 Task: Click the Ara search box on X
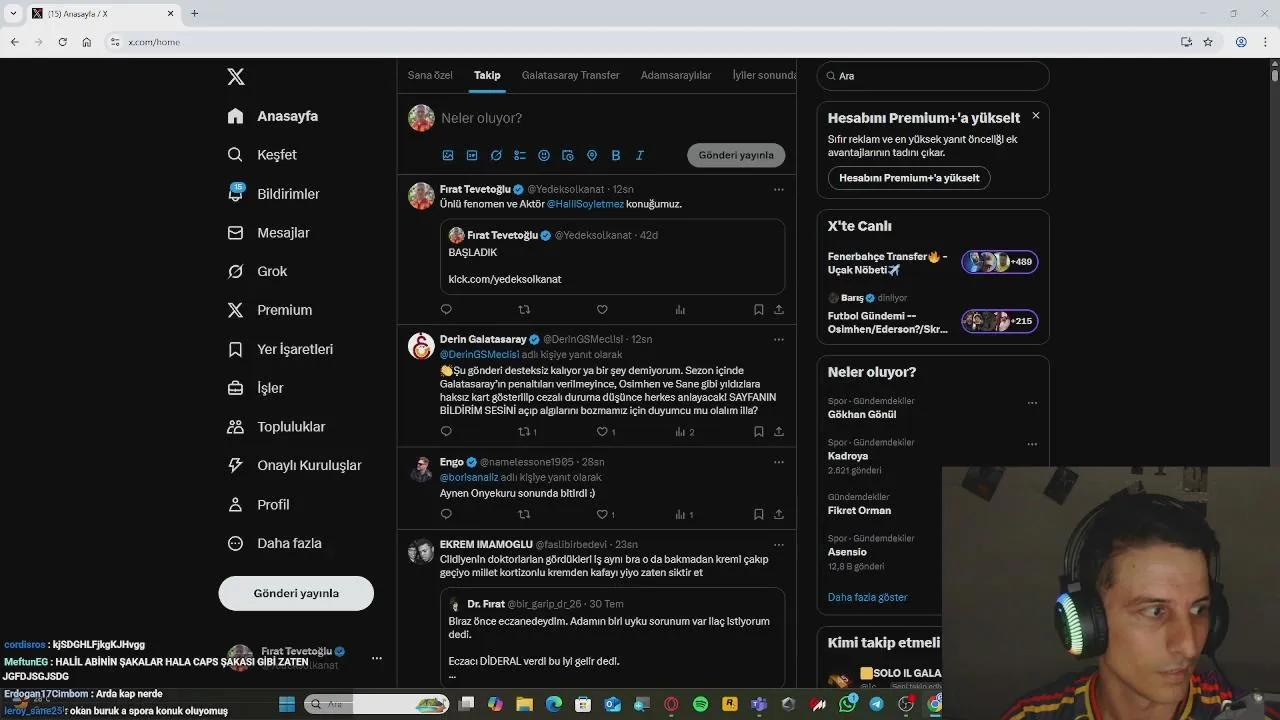(x=933, y=76)
